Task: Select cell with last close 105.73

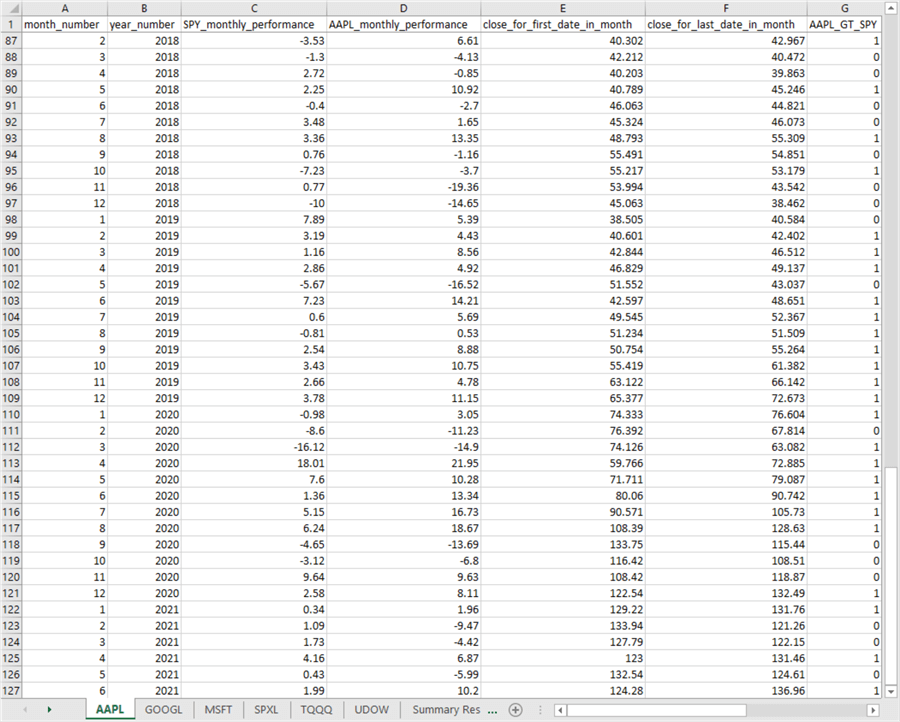Action: (726, 512)
